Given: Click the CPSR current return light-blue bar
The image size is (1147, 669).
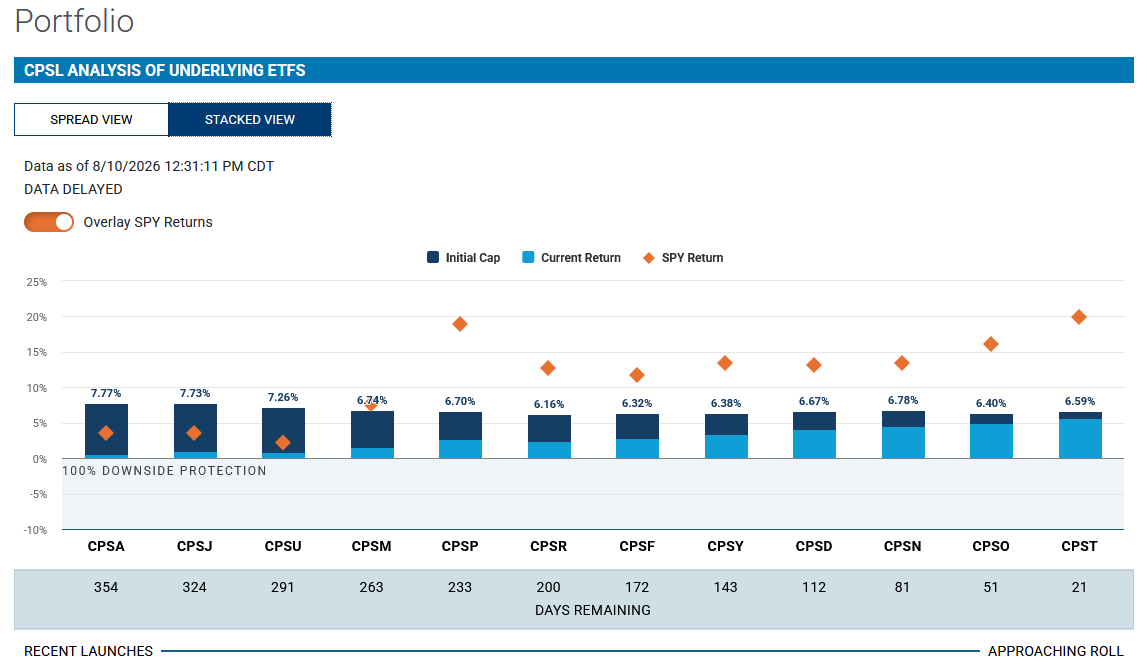Looking at the screenshot, I should [x=549, y=450].
